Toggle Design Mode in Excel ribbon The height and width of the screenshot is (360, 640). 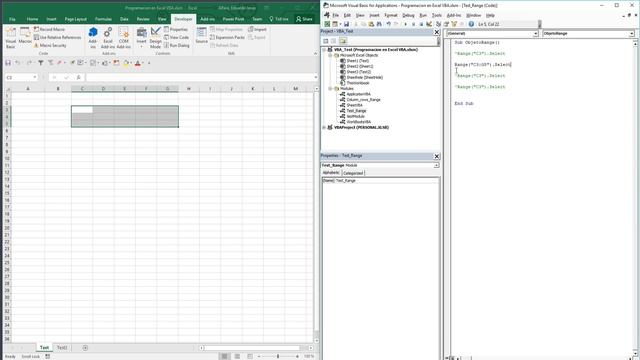[155, 38]
